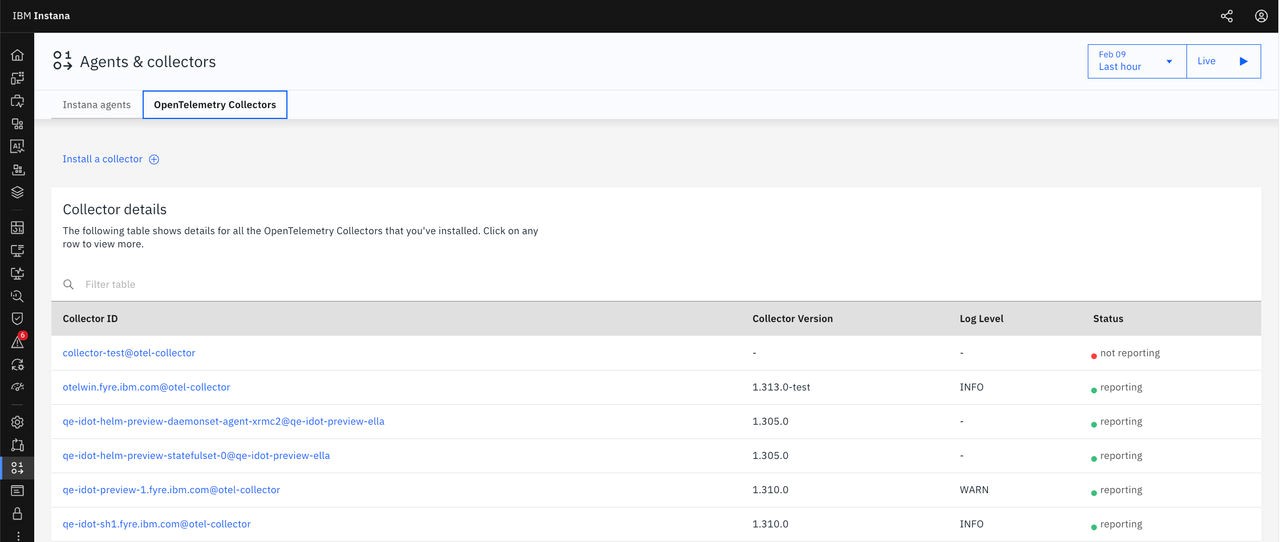
Task: Open the shield security icon in the sidebar
Action: pyautogui.click(x=17, y=318)
